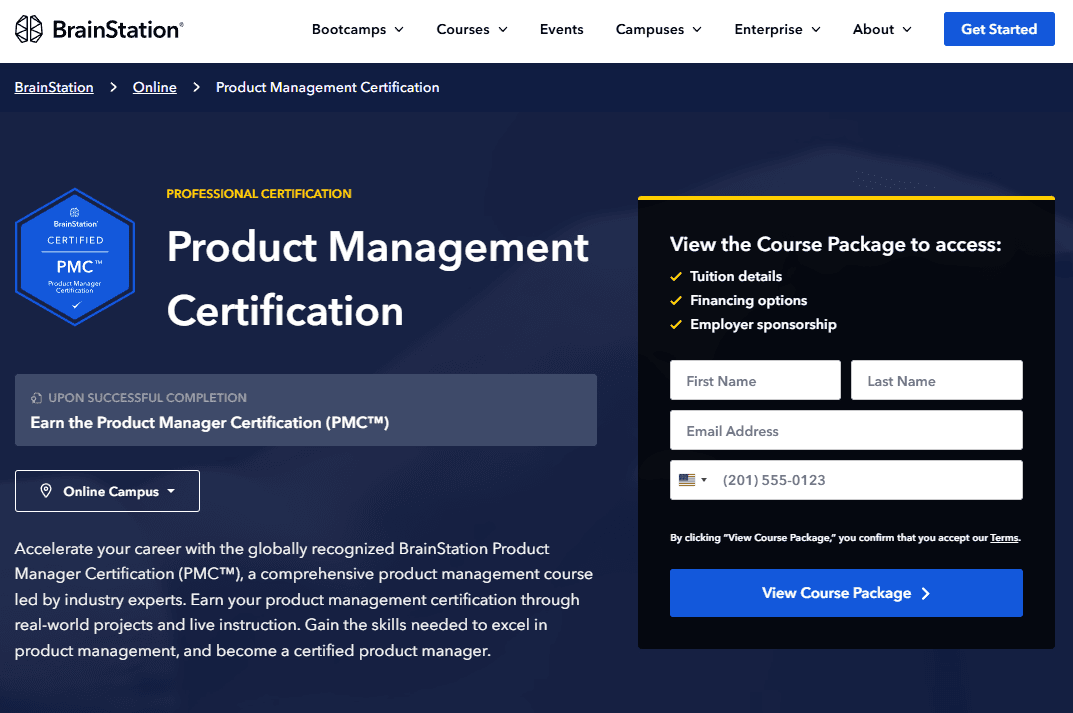1073x713 pixels.
Task: Click the Last Name field
Action: [x=937, y=380]
